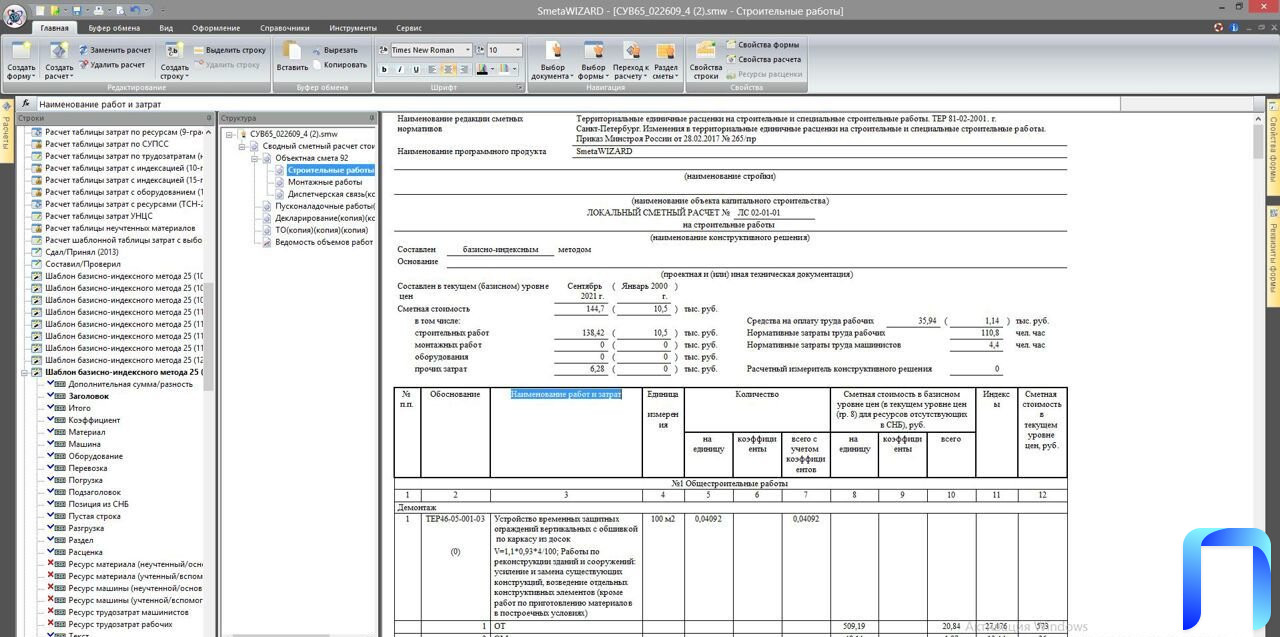Click the fx formula button
Screen dimensions: 1280x637
tap(26, 103)
